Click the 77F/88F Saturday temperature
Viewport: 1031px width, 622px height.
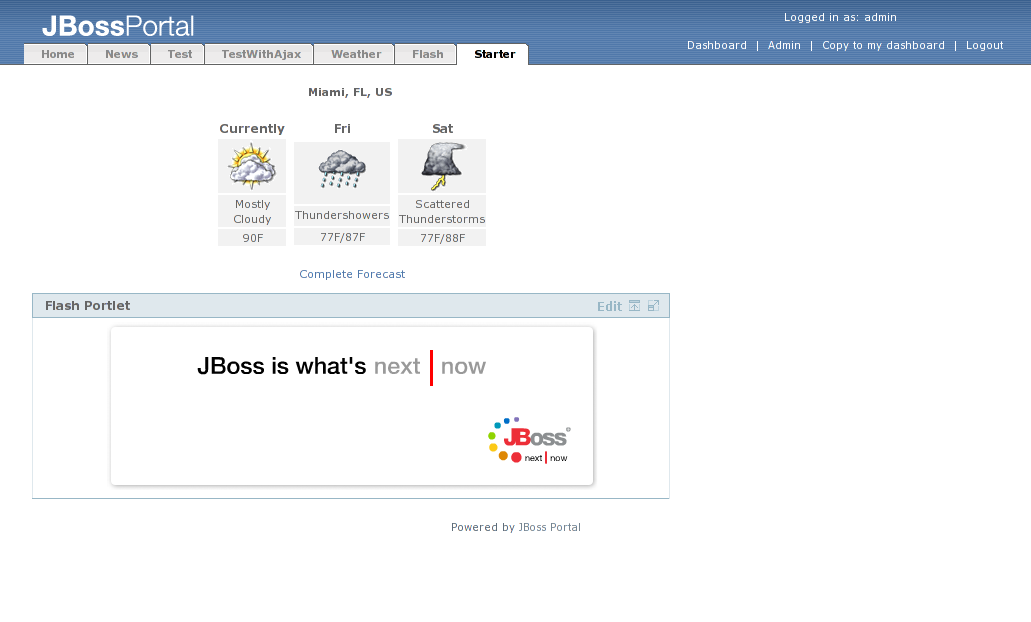(443, 238)
